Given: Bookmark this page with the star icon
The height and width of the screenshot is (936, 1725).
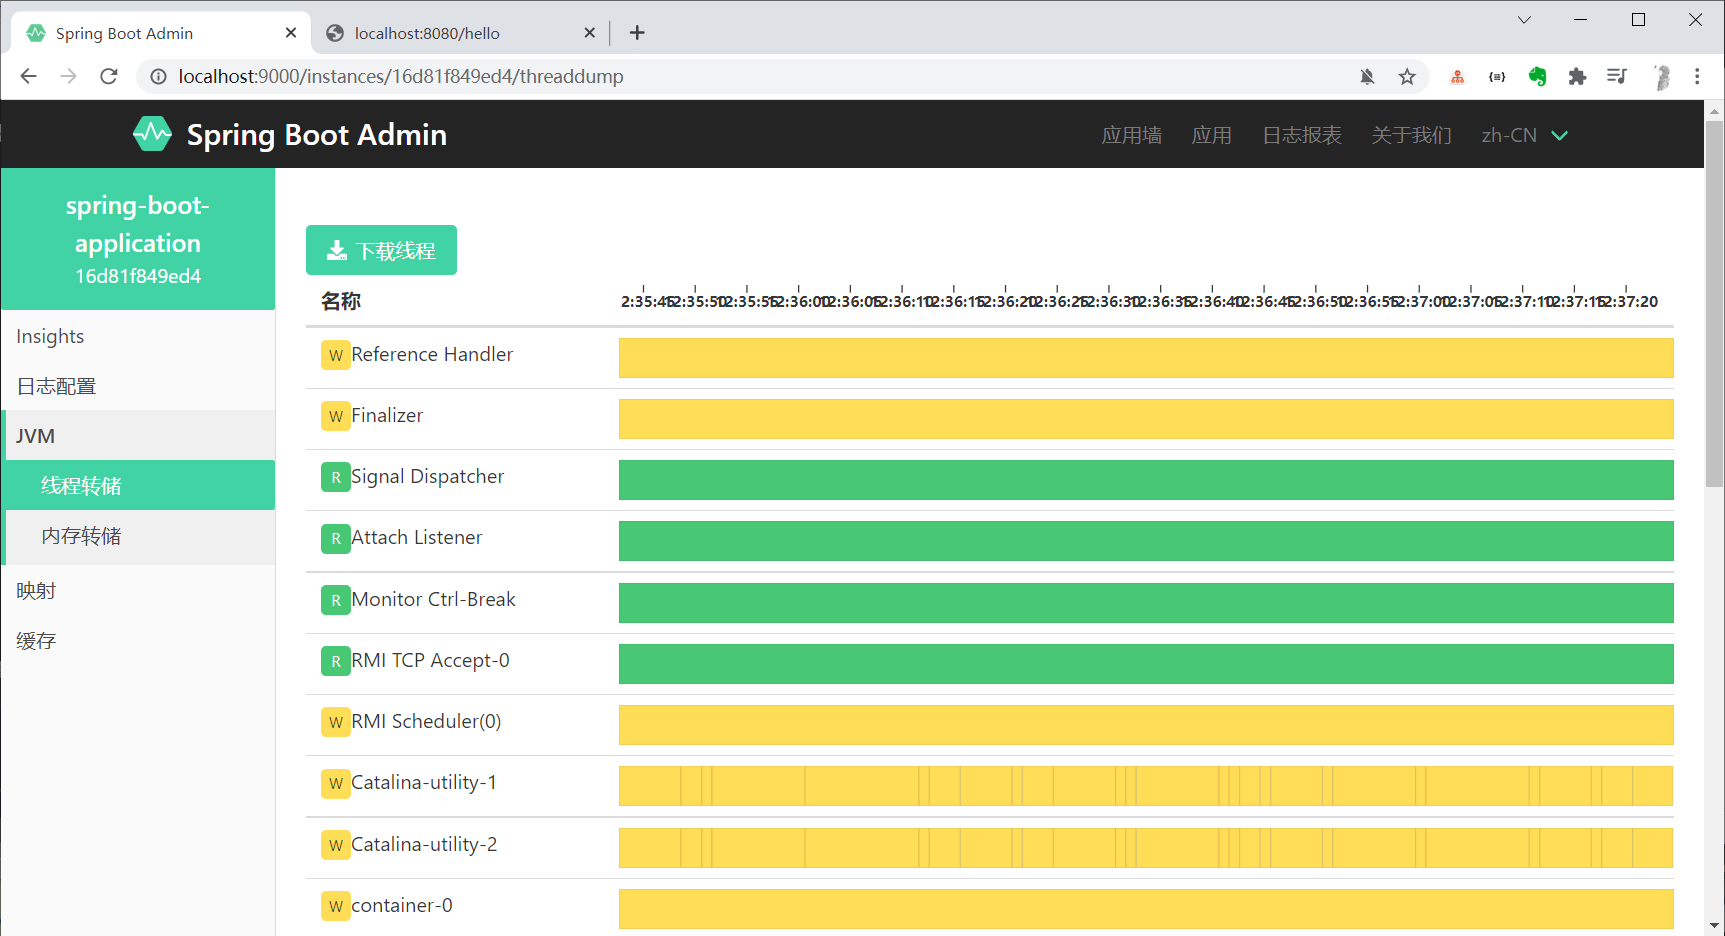Looking at the screenshot, I should pos(1407,76).
